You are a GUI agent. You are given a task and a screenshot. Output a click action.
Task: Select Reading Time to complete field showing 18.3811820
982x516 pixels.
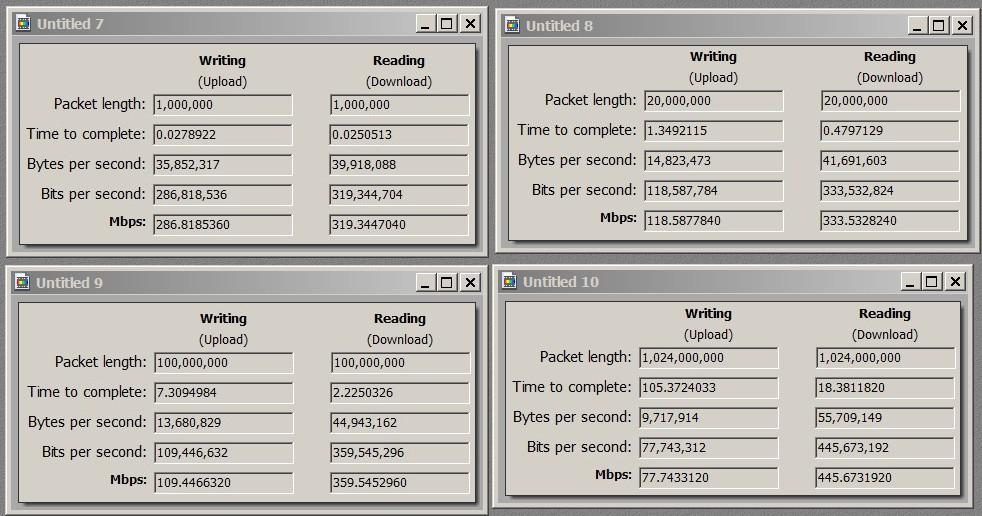[885, 388]
